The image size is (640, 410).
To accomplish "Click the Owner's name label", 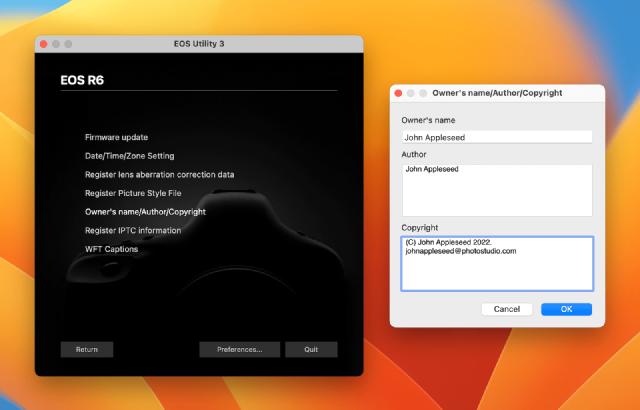I will click(x=428, y=120).
